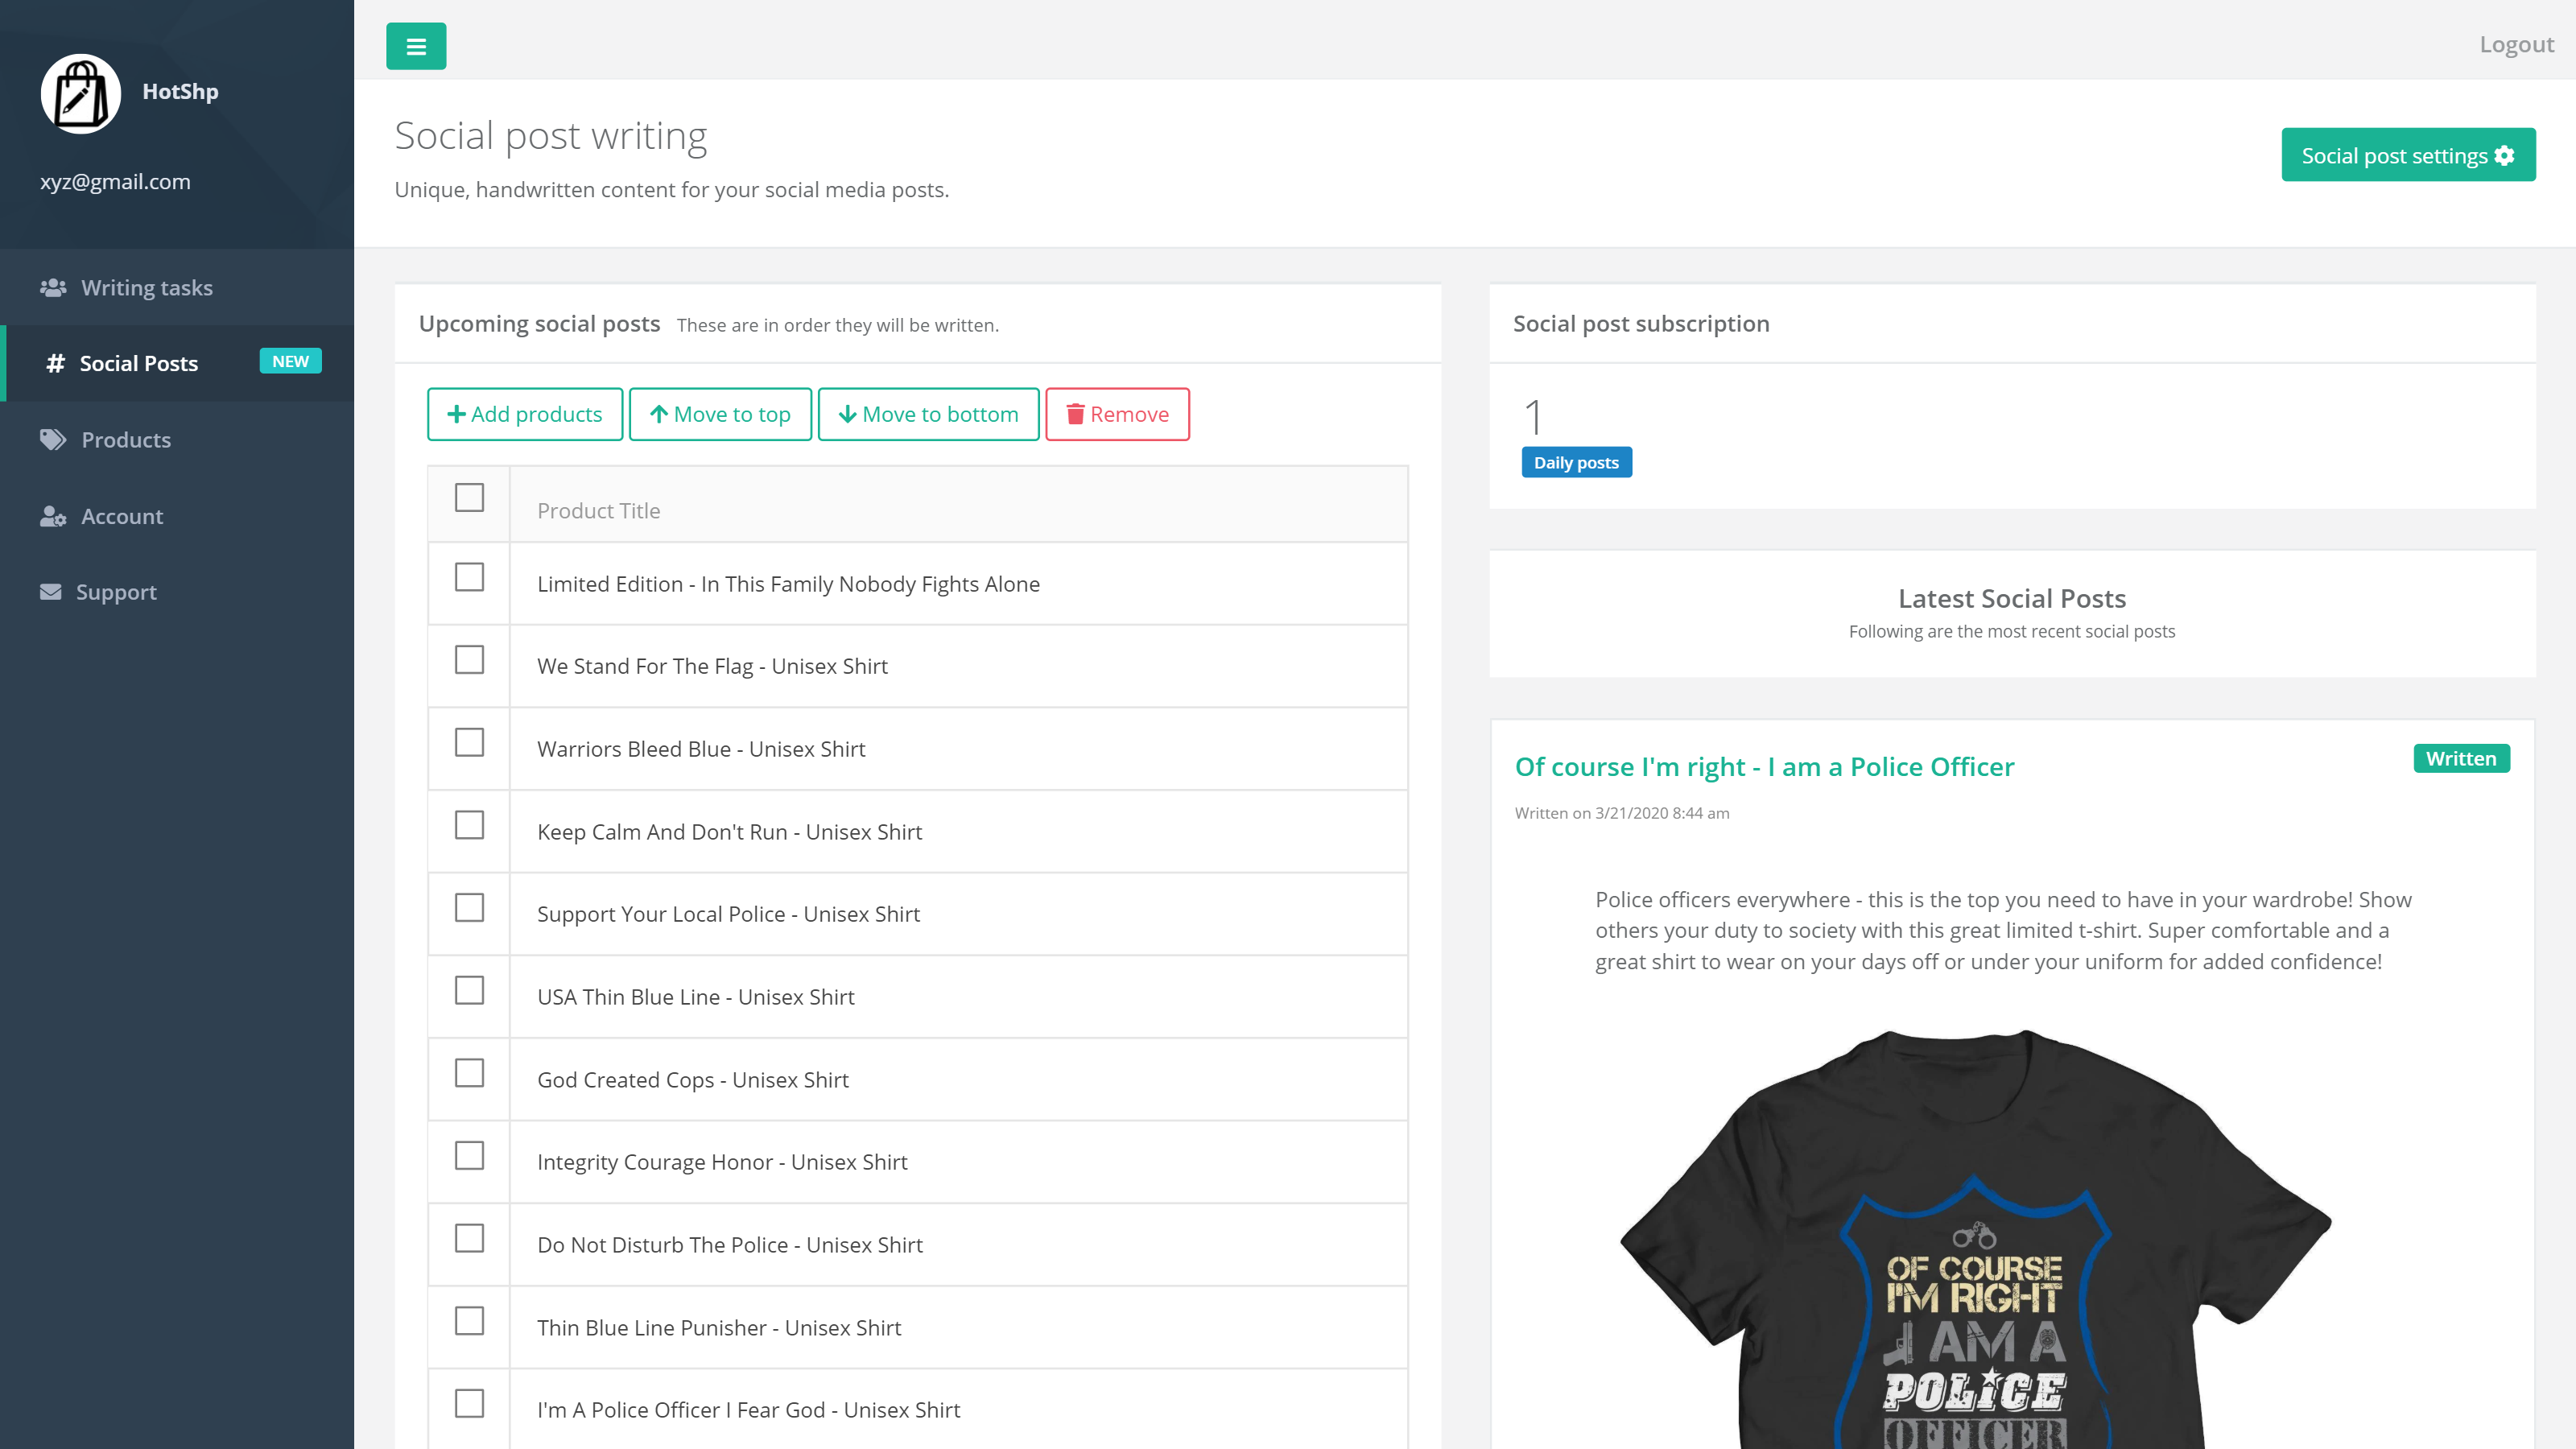Open Support via the envelope icon
Image resolution: width=2576 pixels, height=1449 pixels.
(50, 591)
